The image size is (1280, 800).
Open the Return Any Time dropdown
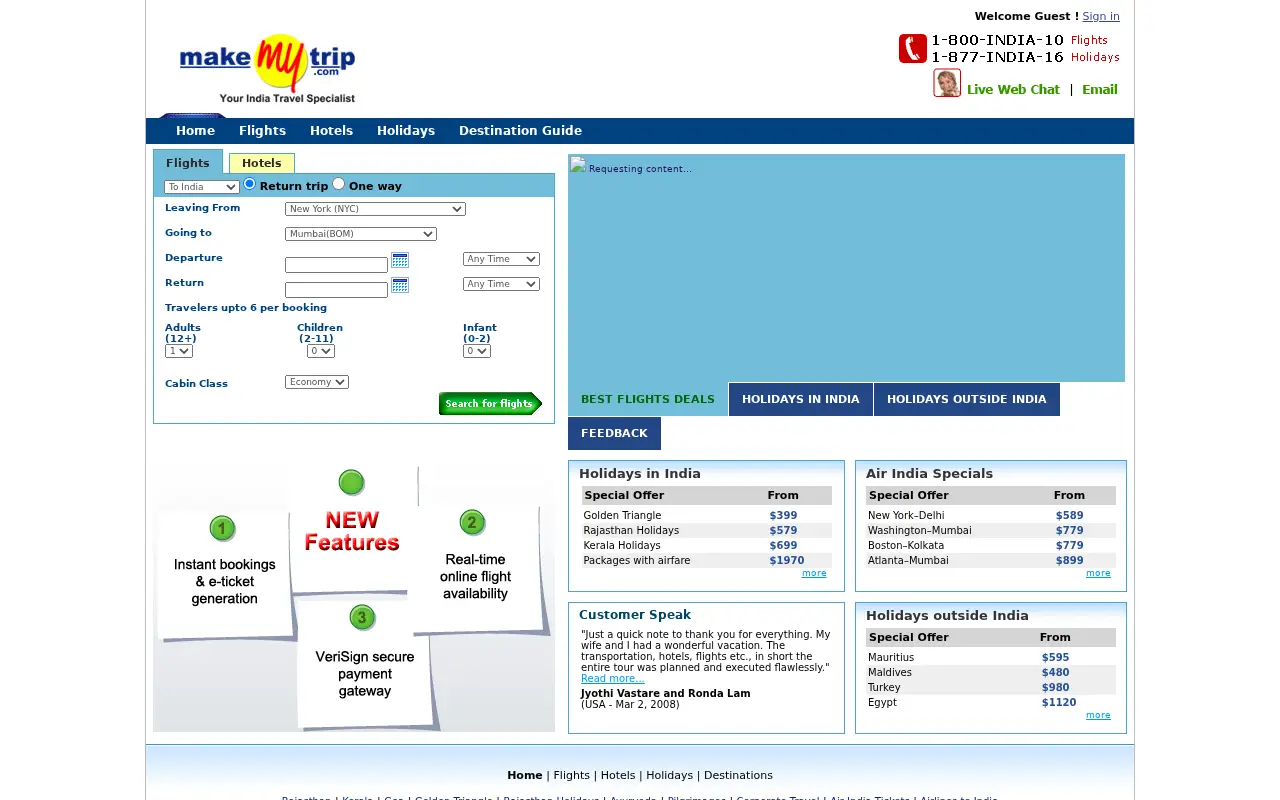coord(501,284)
